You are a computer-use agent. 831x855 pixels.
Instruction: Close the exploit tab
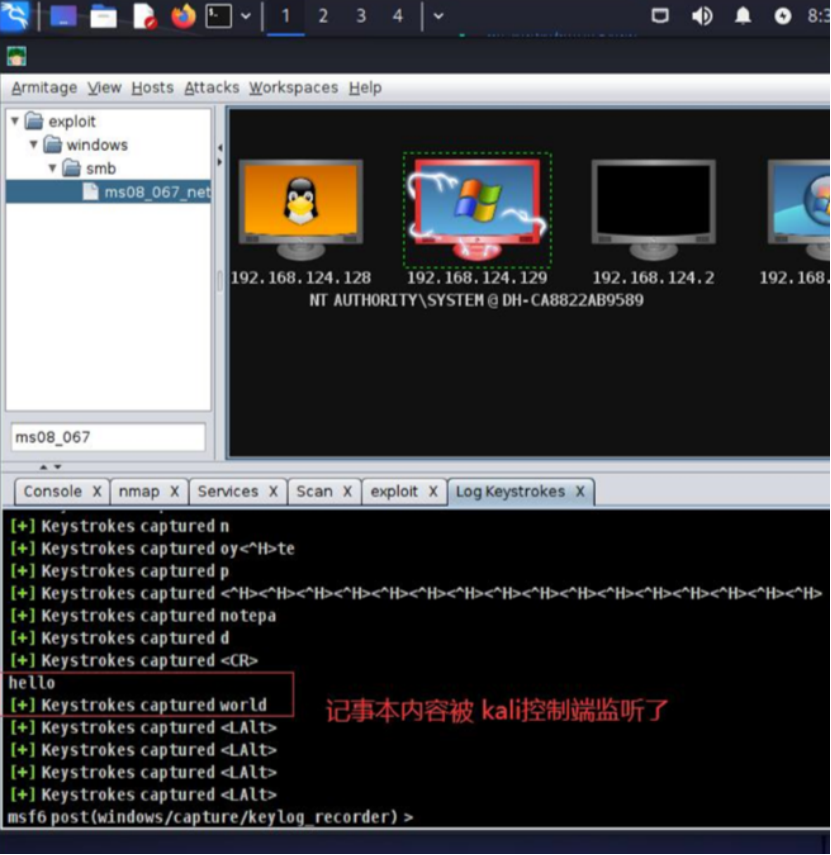click(x=433, y=491)
